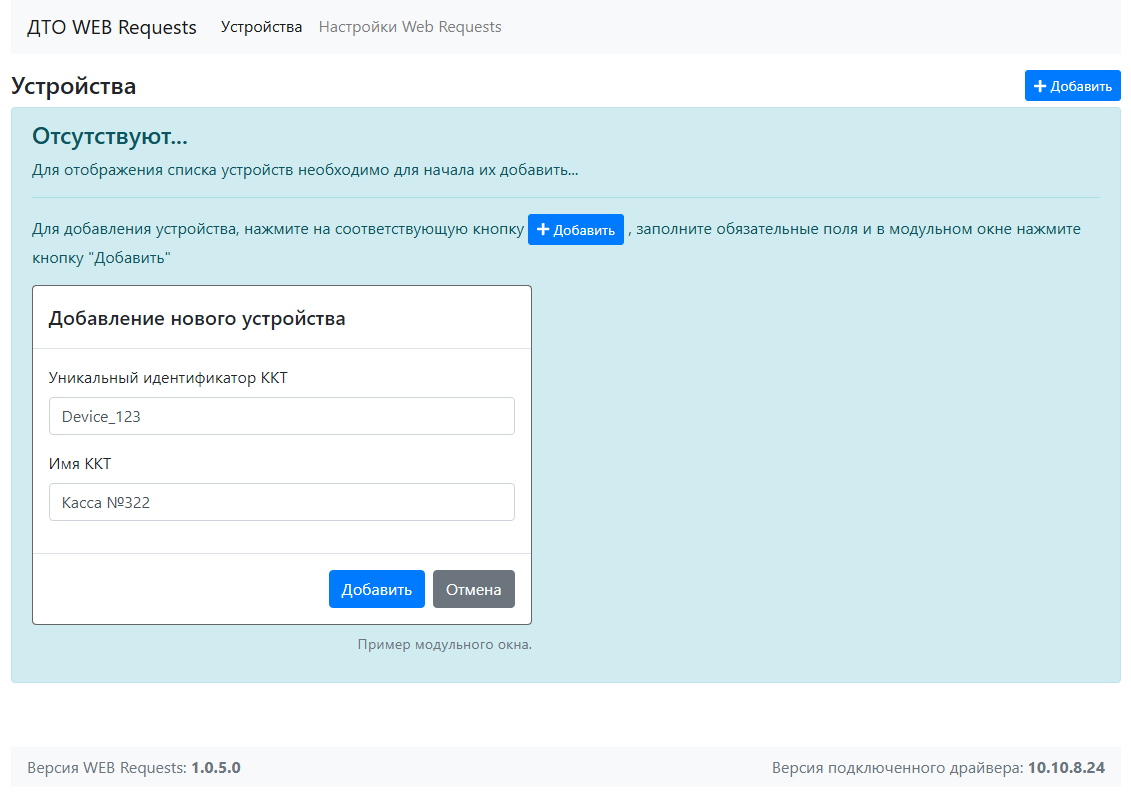The image size is (1131, 800).
Task: Click the ДТО WEB Requests brand link
Action: coord(112,27)
